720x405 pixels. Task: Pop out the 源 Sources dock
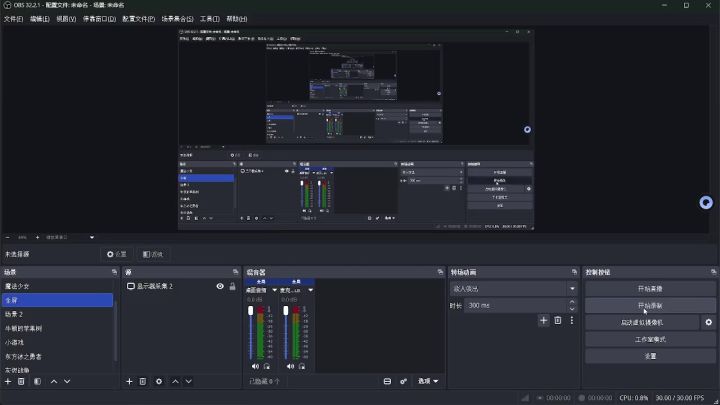236,272
